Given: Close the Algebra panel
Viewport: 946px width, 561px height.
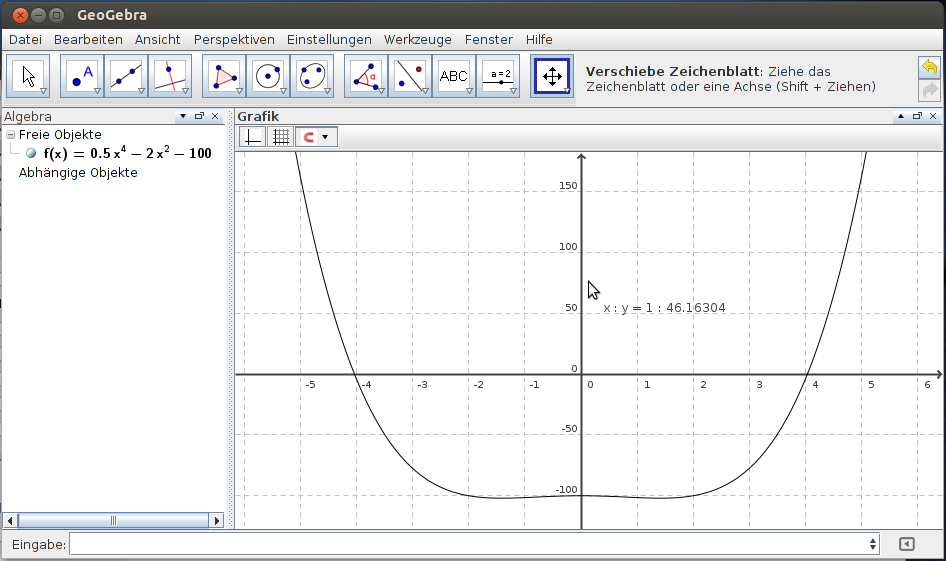Looking at the screenshot, I should pos(215,116).
